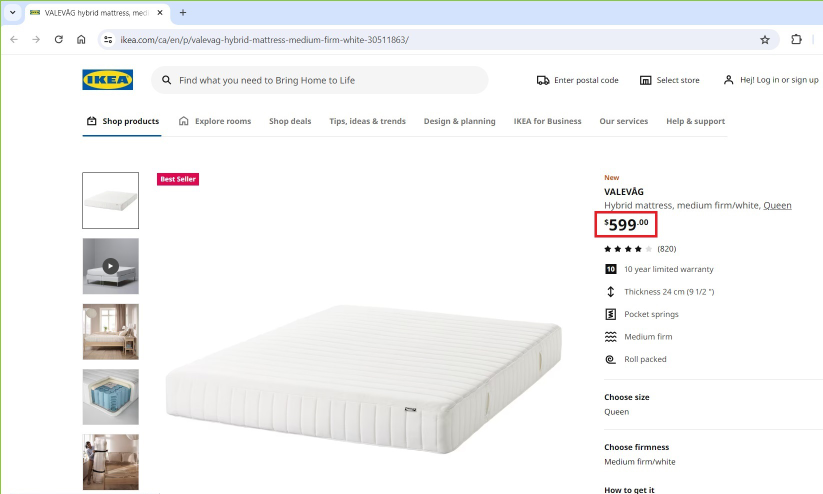The width and height of the screenshot is (823, 494).
Task: Bookmark this page with the star icon
Action: pyautogui.click(x=765, y=40)
